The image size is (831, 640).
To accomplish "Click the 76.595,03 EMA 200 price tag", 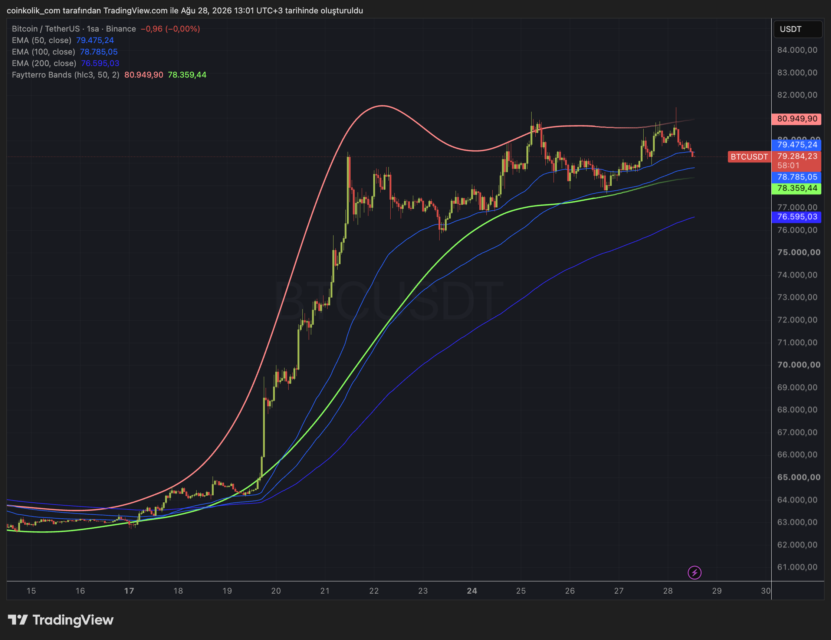I will (797, 217).
